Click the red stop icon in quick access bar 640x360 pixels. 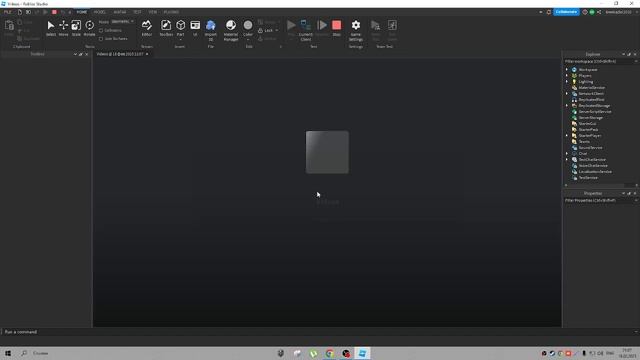pyautogui.click(x=54, y=12)
